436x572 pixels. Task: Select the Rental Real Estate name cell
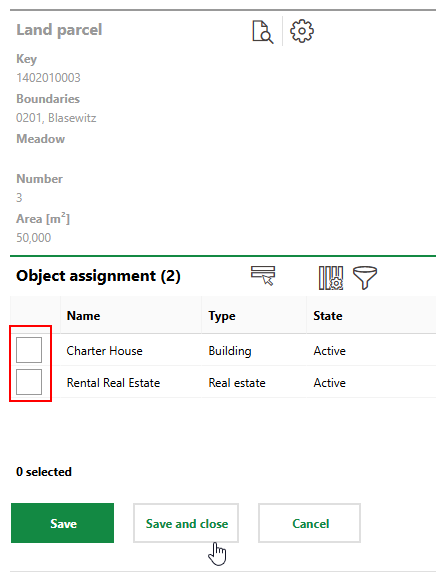(x=113, y=383)
